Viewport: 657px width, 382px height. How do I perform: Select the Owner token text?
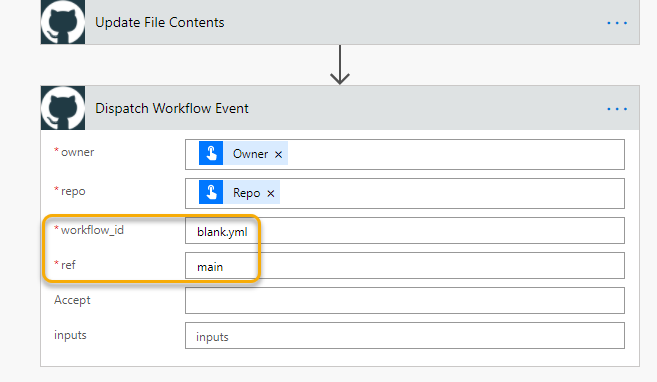[250, 154]
